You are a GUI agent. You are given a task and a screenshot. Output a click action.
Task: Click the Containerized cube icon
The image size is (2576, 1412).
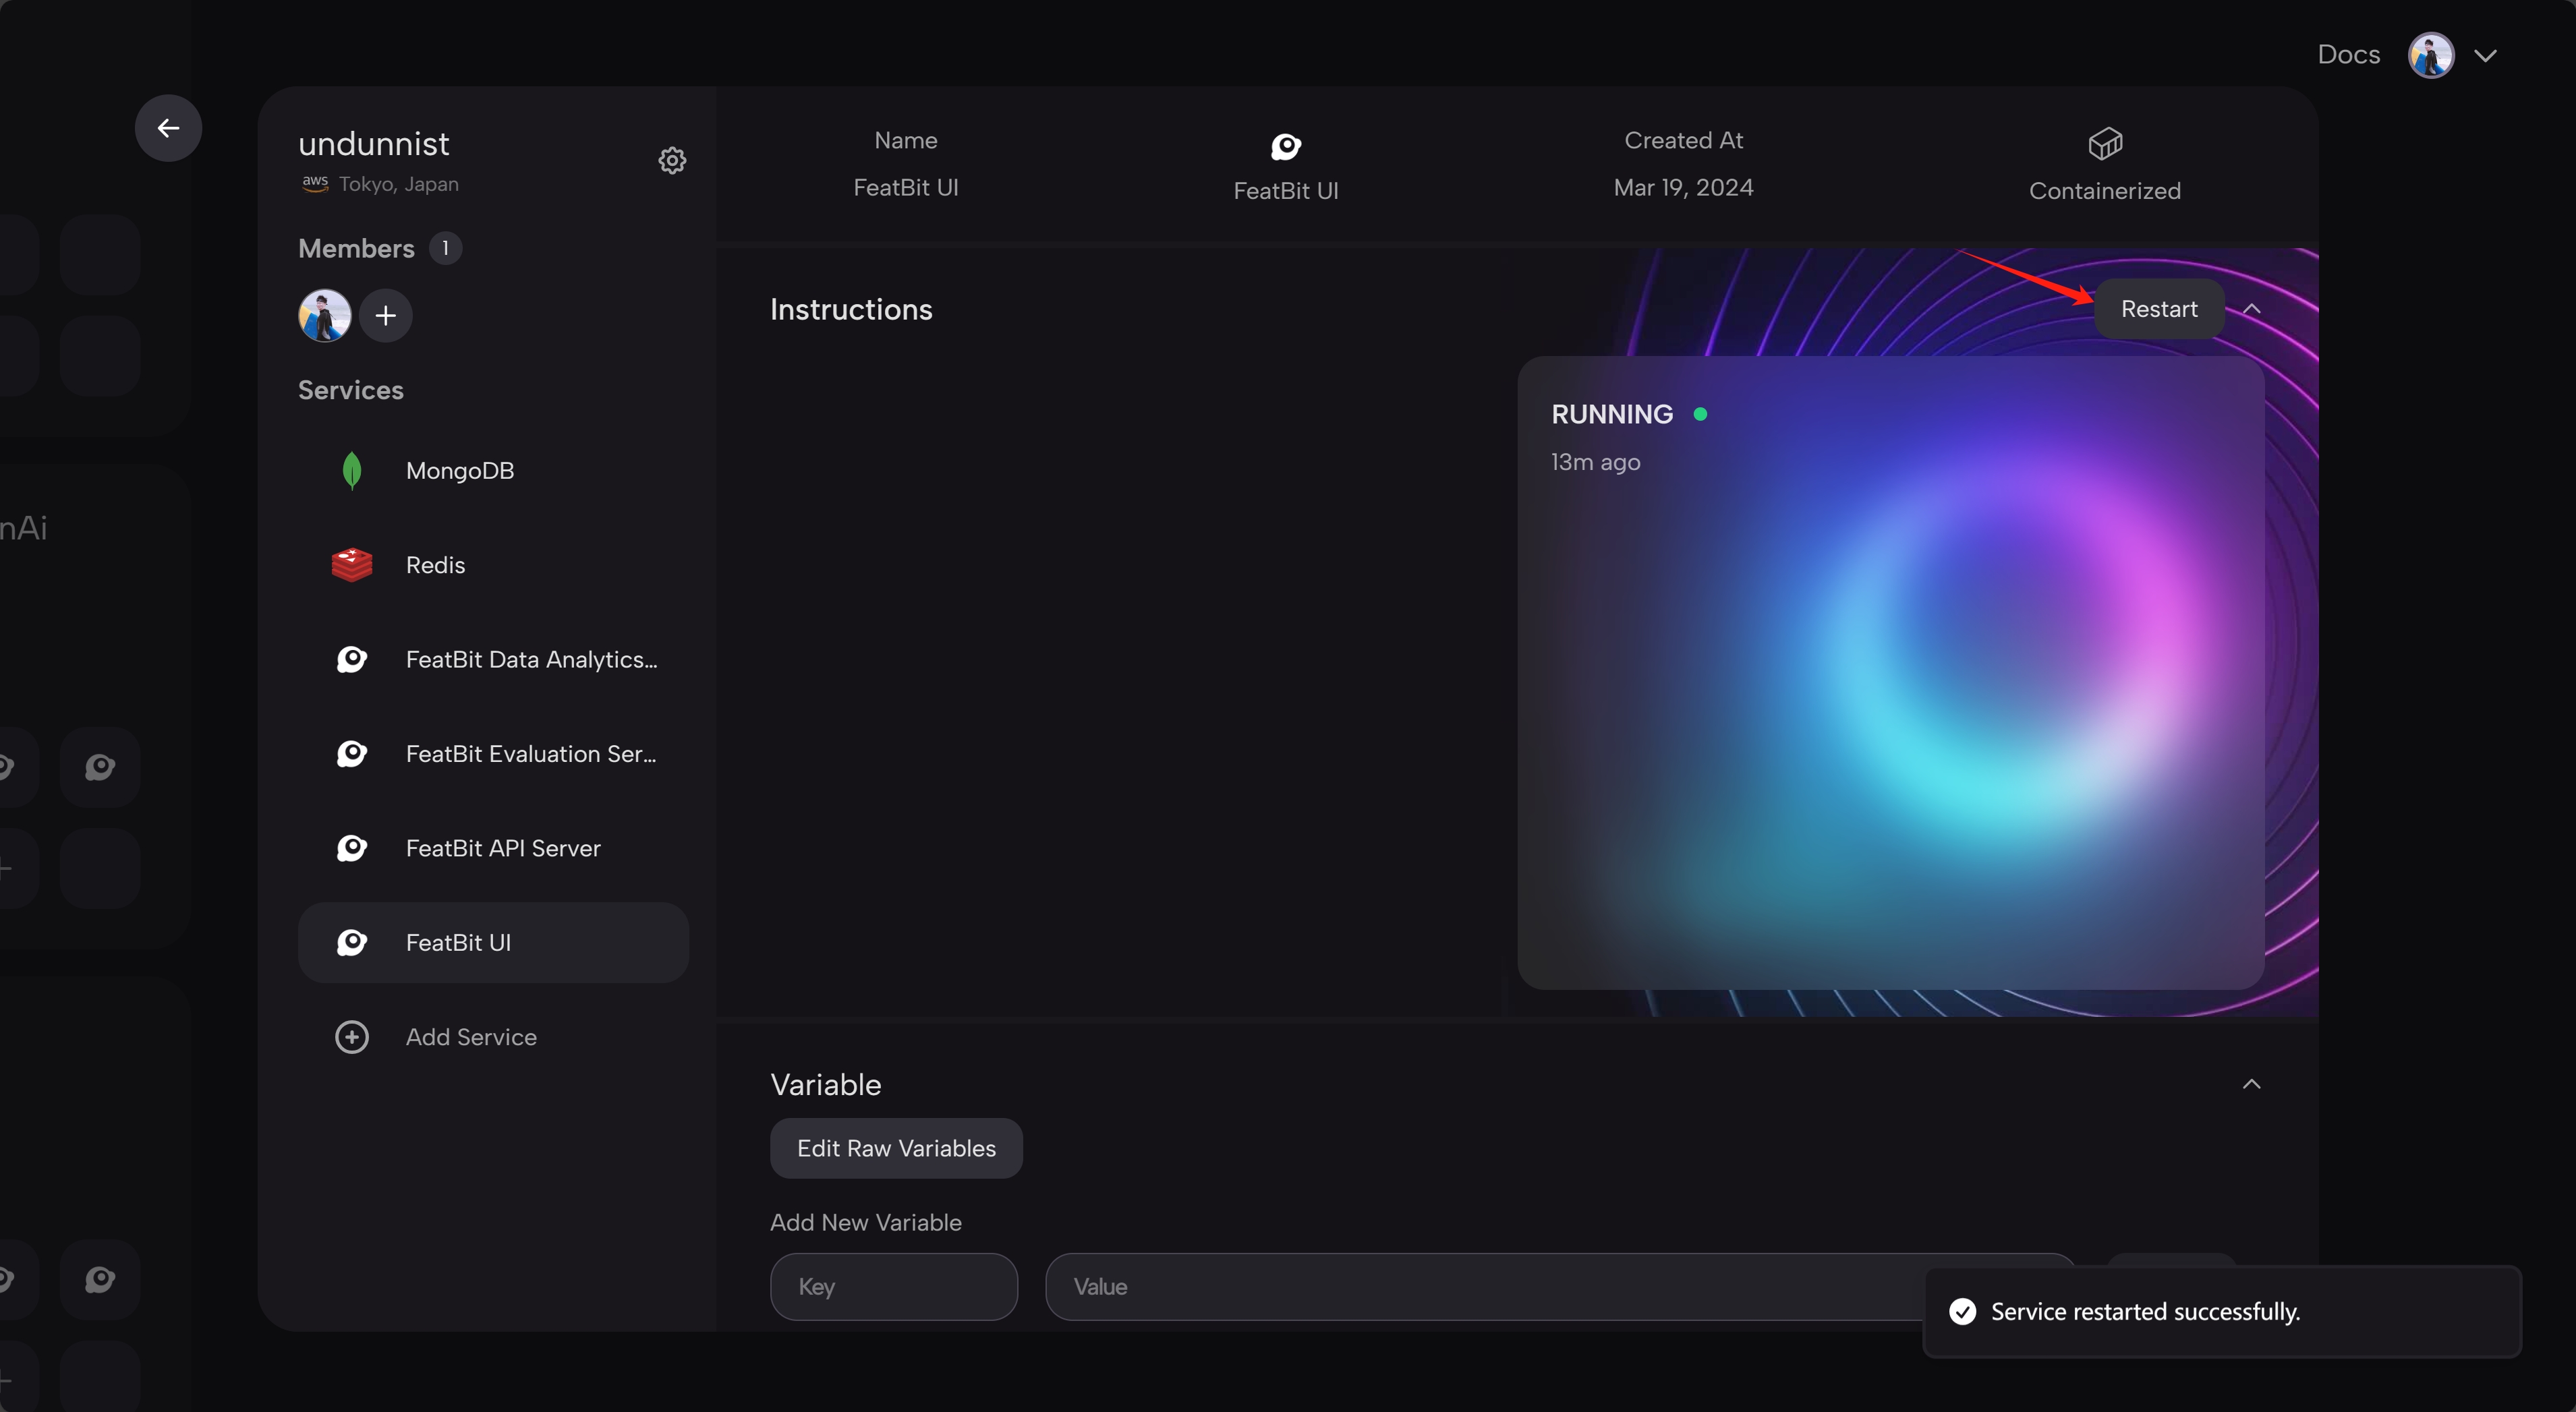point(2105,144)
